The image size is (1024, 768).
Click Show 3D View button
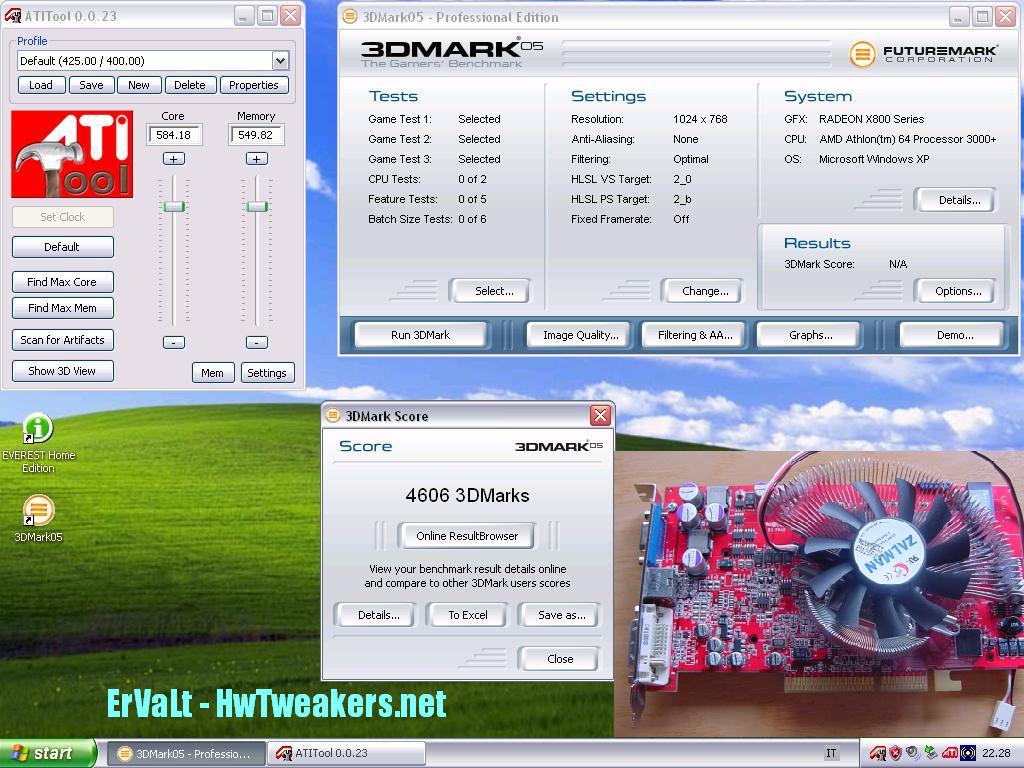[x=62, y=371]
